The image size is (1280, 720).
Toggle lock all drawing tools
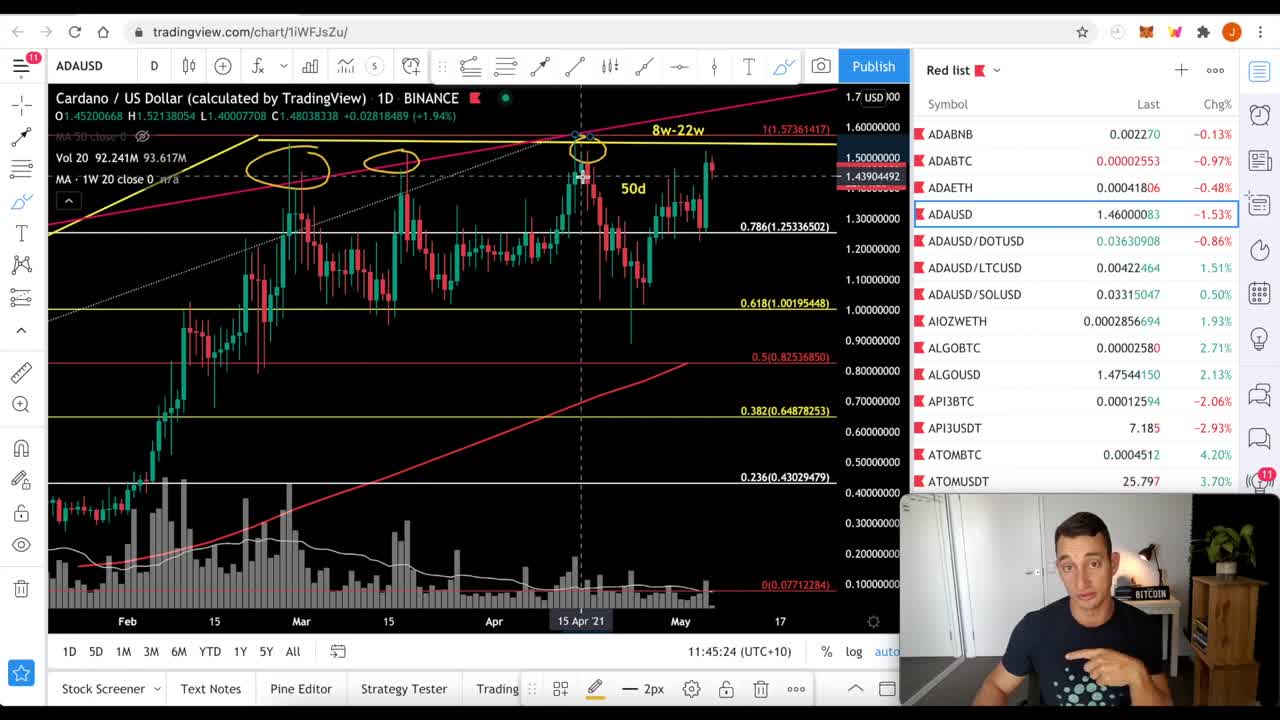pos(21,513)
